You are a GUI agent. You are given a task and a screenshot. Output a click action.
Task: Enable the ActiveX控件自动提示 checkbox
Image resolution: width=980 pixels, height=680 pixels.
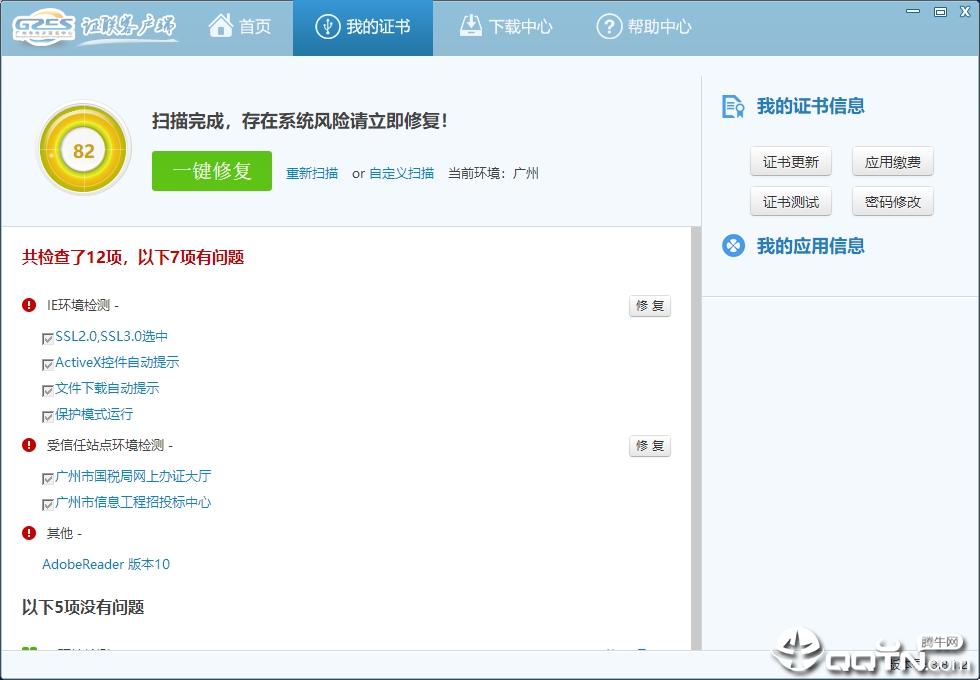point(47,364)
